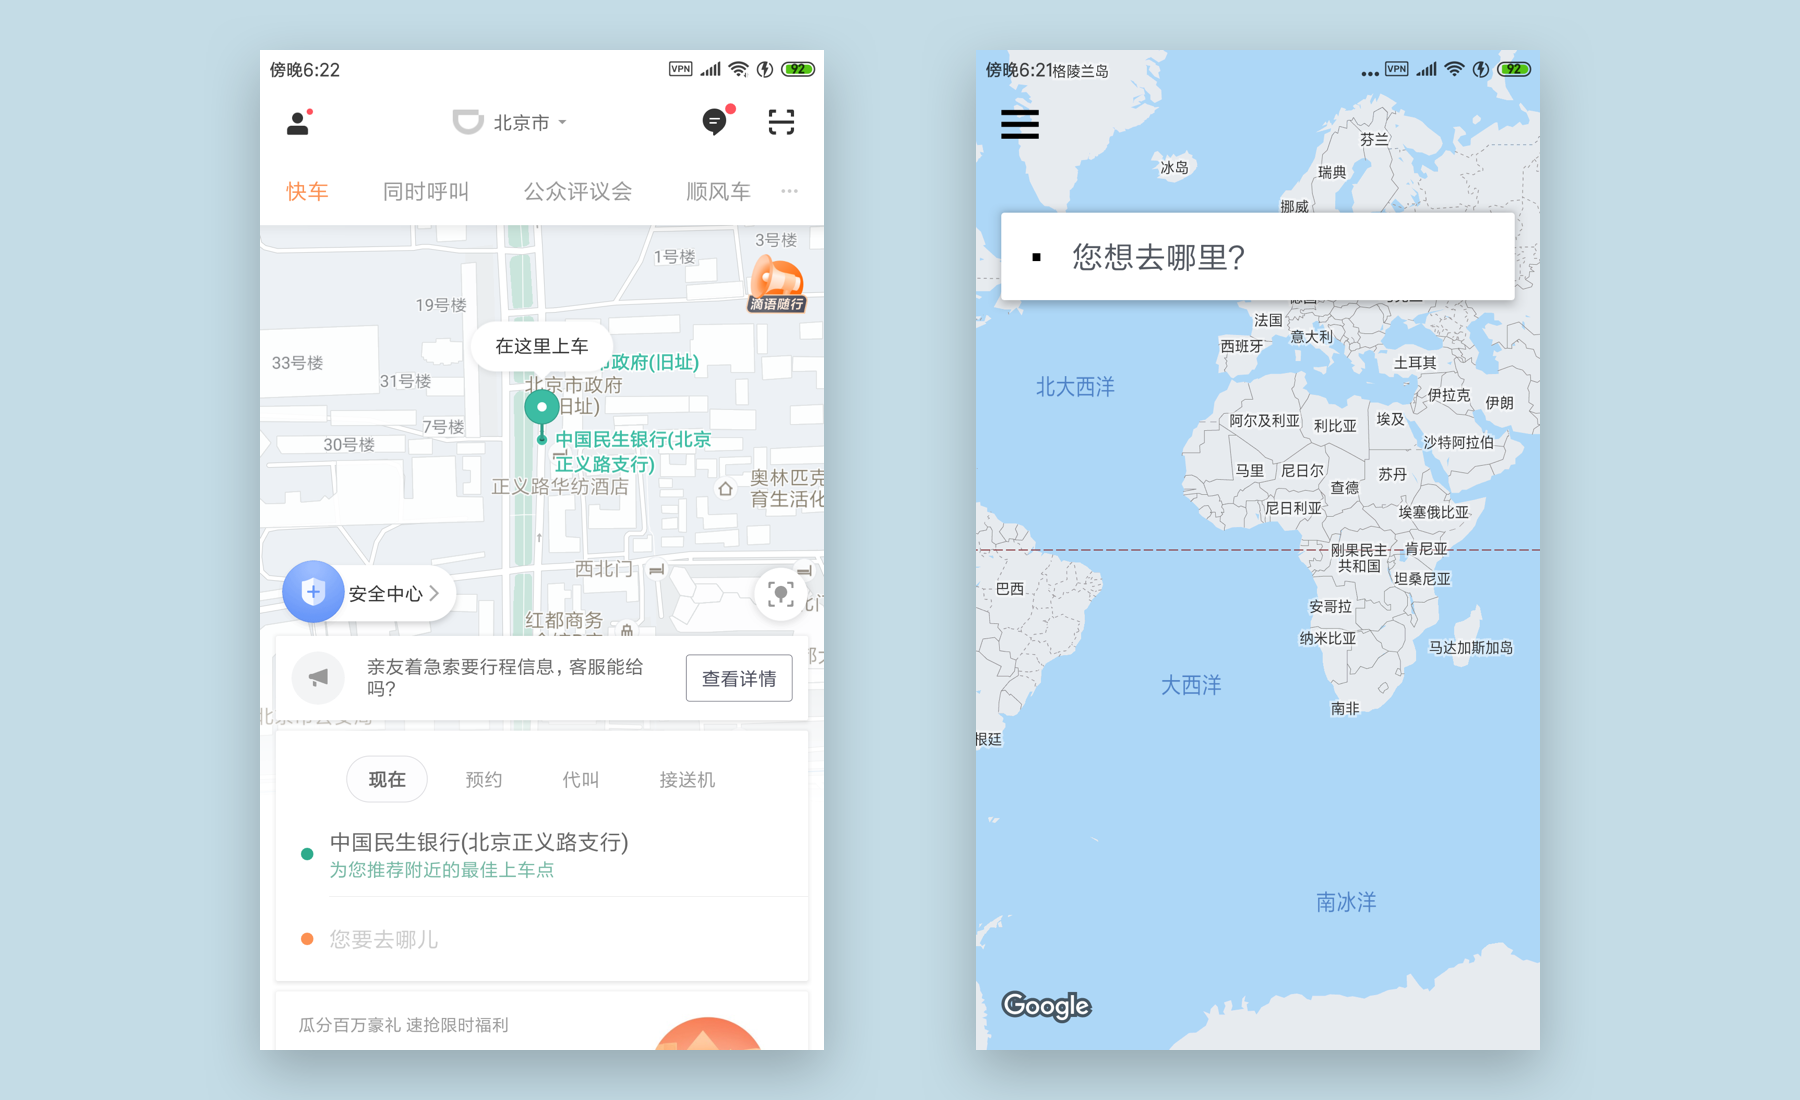Tap the 马达加斯加岛 label
The height and width of the screenshot is (1100, 1800).
coord(1471,647)
